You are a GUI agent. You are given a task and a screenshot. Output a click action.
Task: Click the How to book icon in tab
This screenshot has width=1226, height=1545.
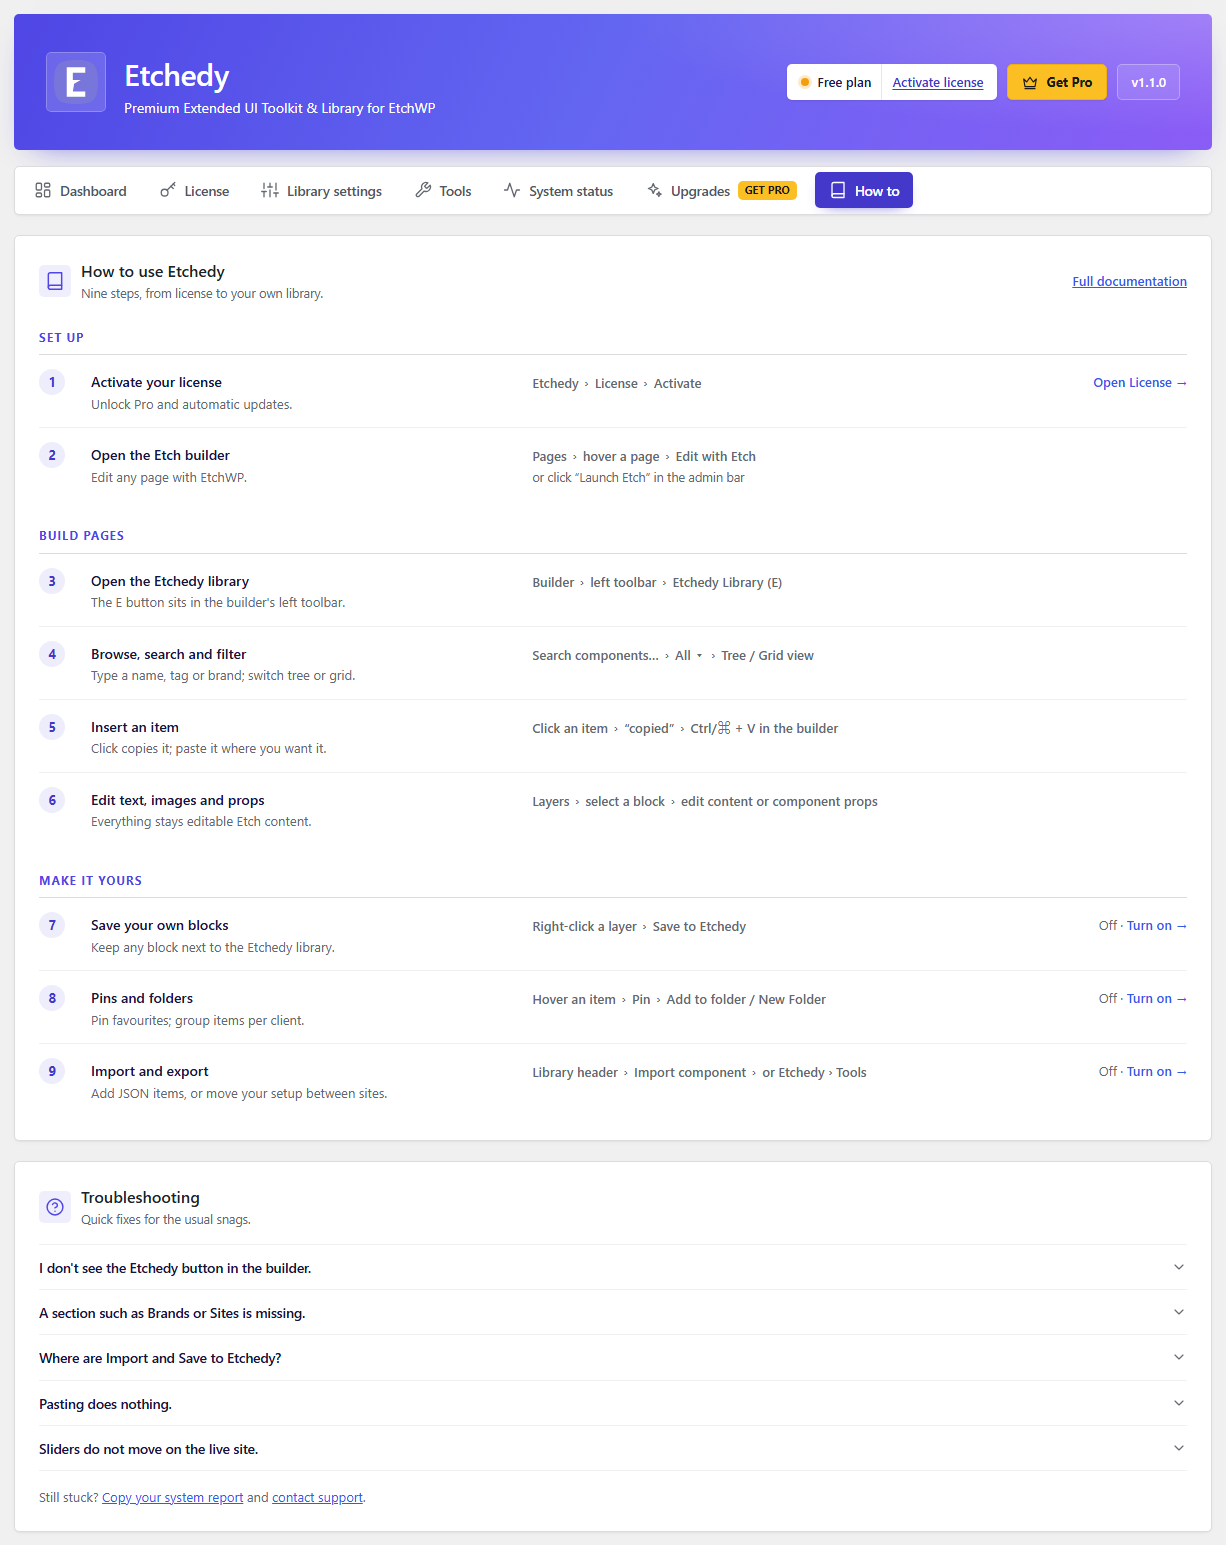[x=838, y=190]
